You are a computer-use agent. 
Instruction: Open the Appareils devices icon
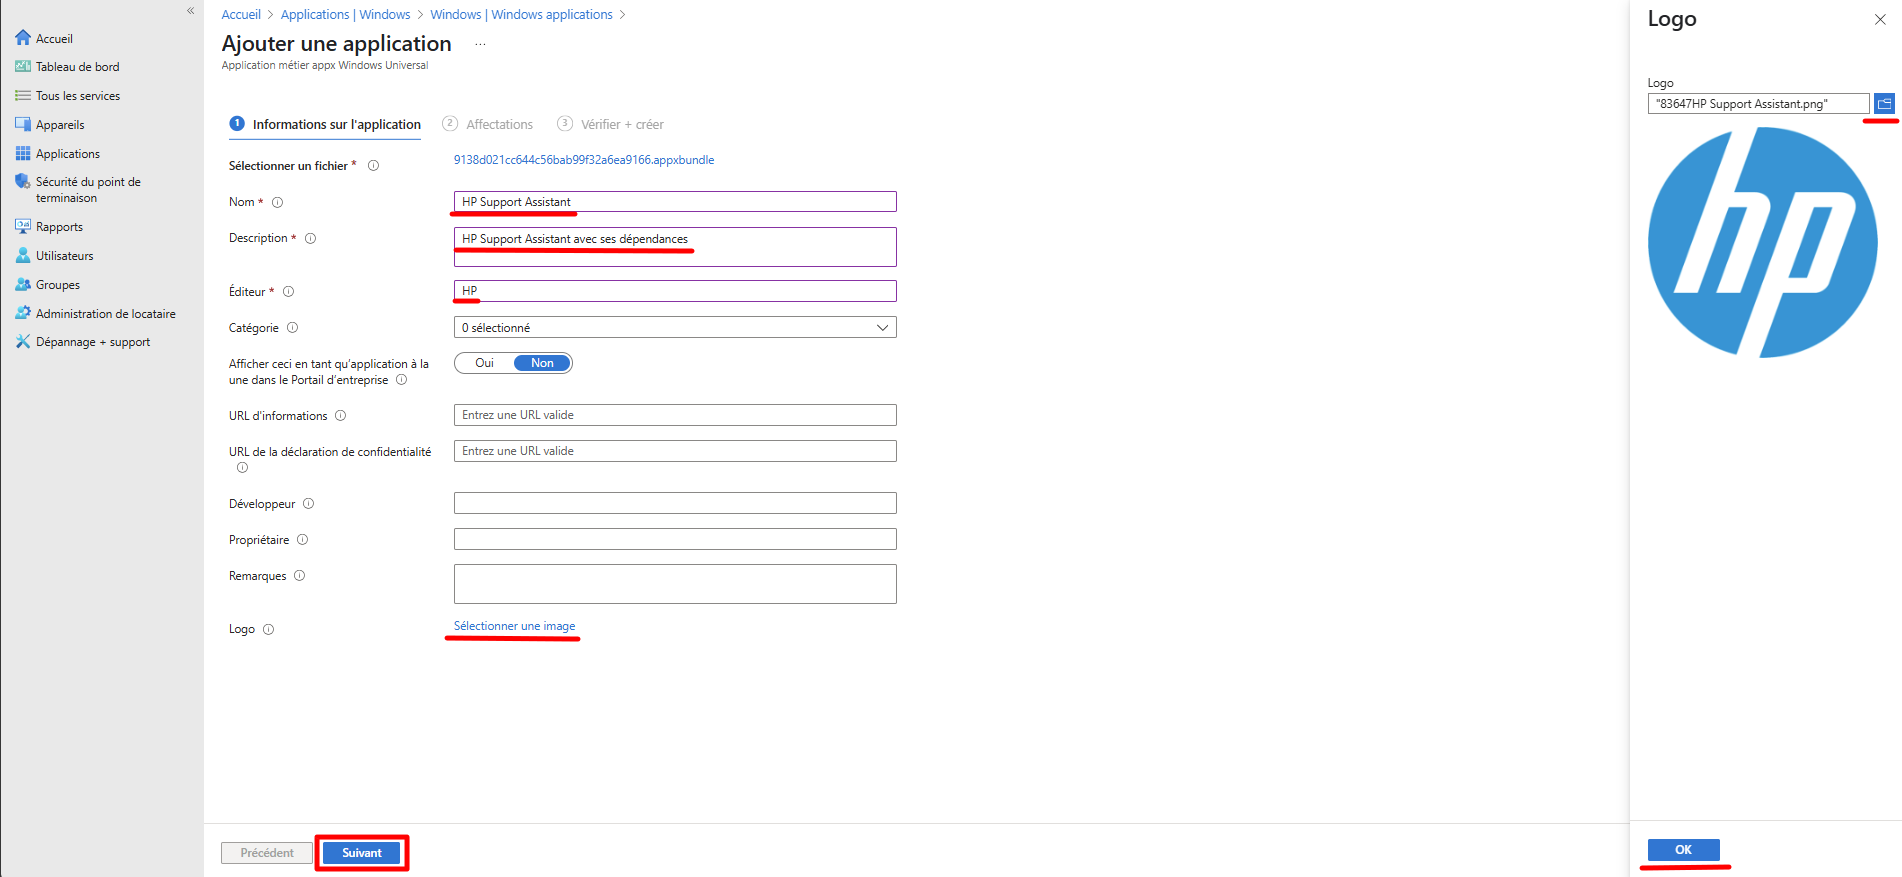[23, 125]
